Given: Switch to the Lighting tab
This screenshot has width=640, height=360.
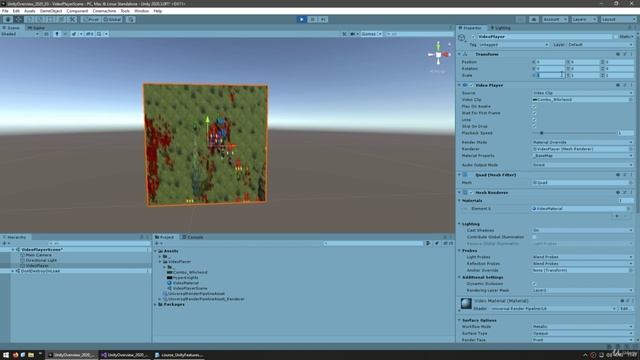Looking at the screenshot, I should [x=500, y=28].
